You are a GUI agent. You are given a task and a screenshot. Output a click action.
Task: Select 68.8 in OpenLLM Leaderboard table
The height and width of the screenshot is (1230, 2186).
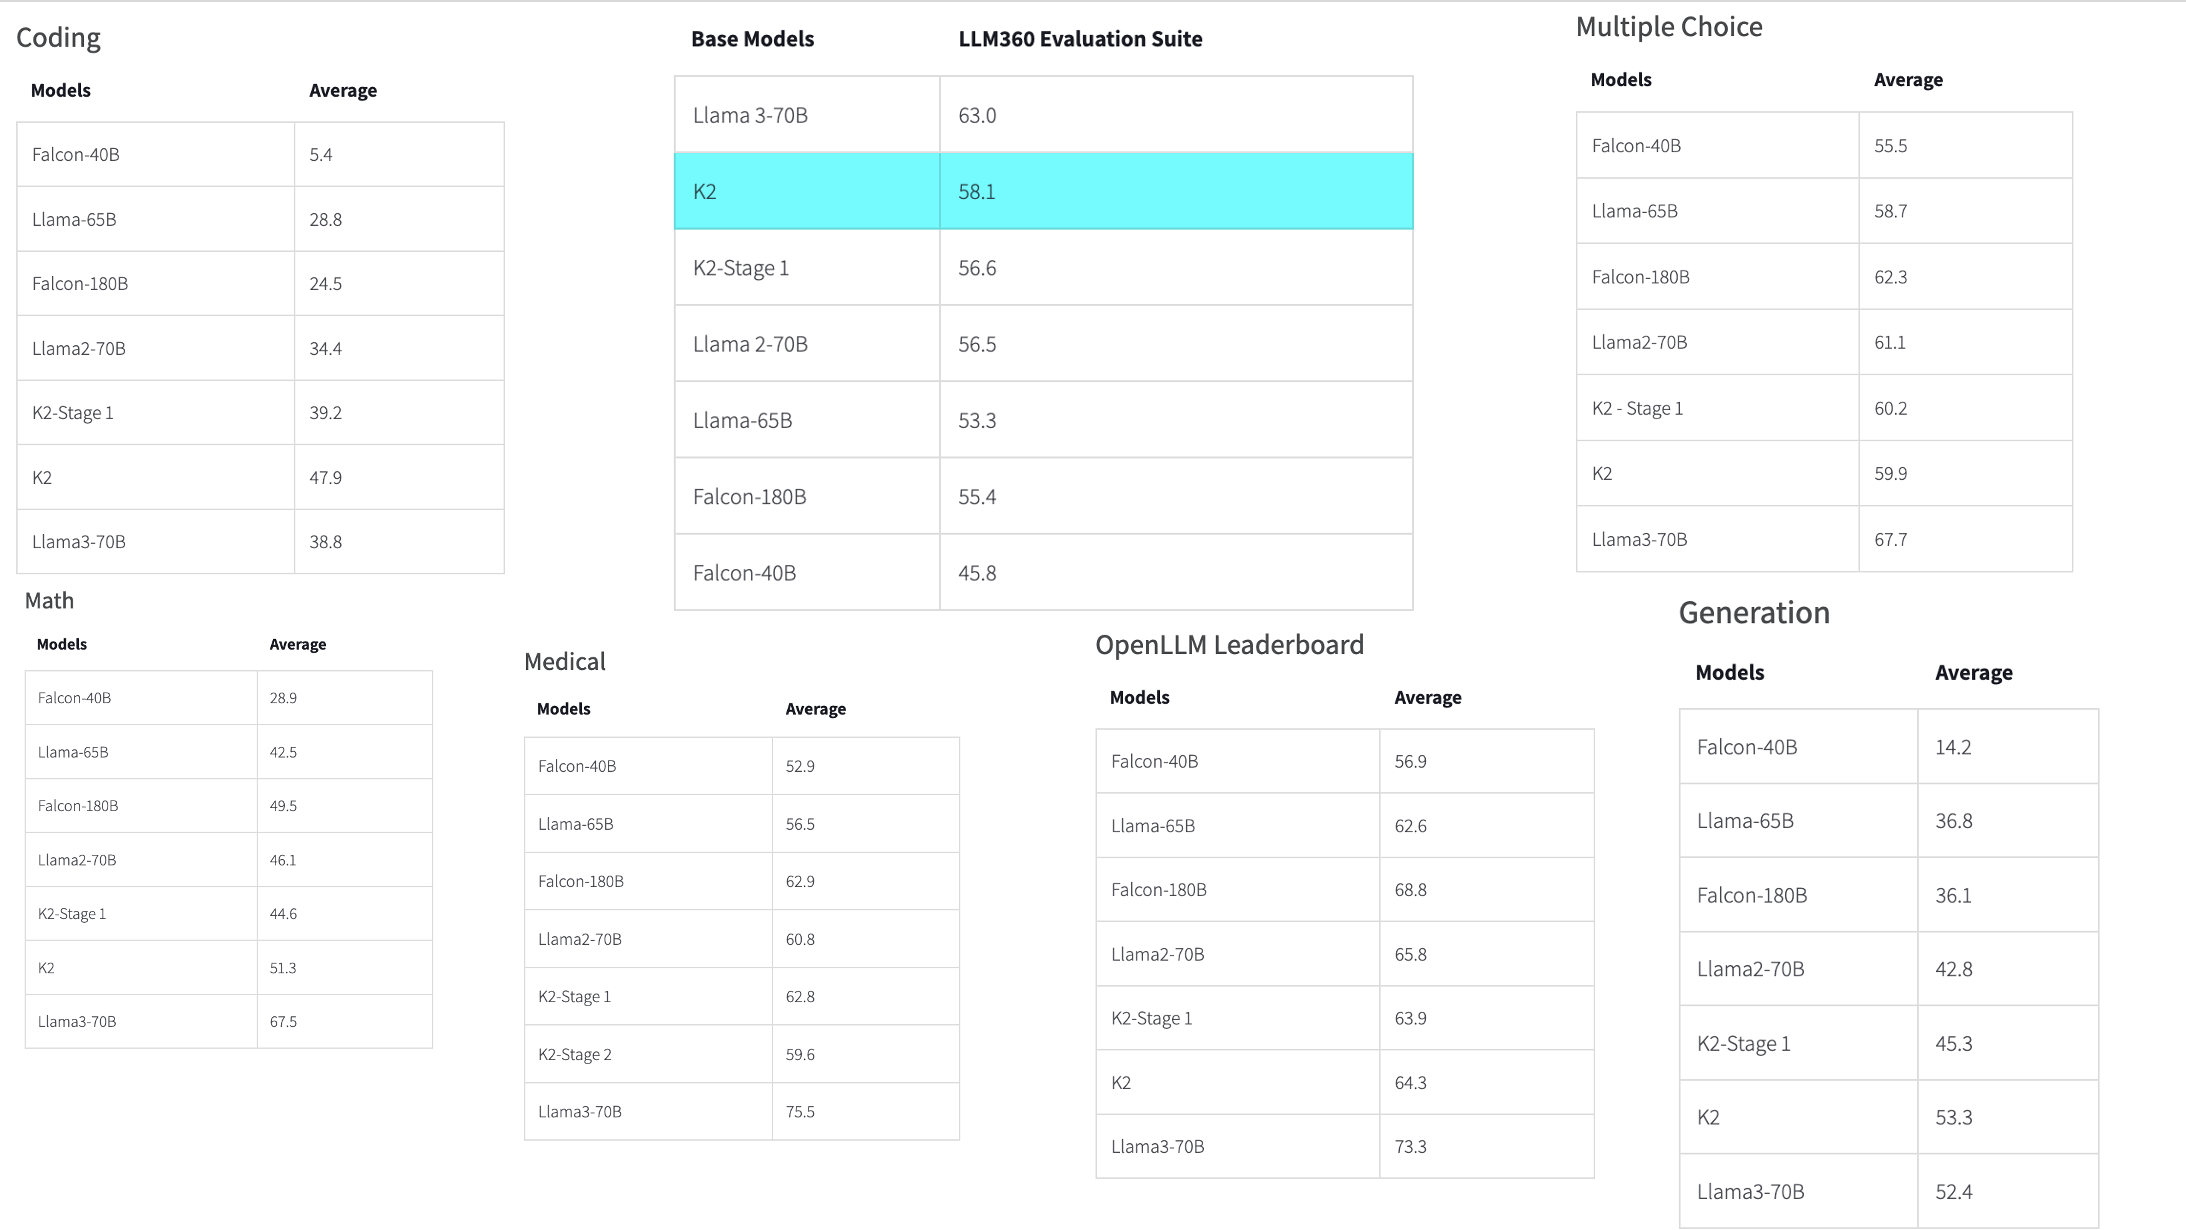pyautogui.click(x=1411, y=890)
